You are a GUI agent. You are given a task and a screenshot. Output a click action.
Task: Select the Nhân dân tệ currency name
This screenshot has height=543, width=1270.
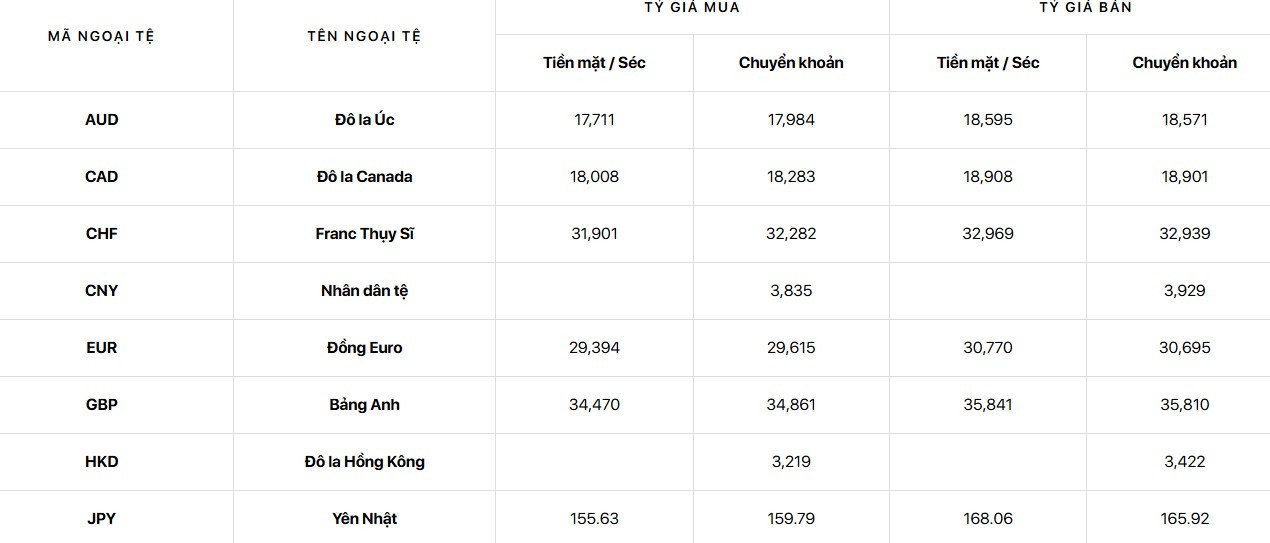coord(365,291)
